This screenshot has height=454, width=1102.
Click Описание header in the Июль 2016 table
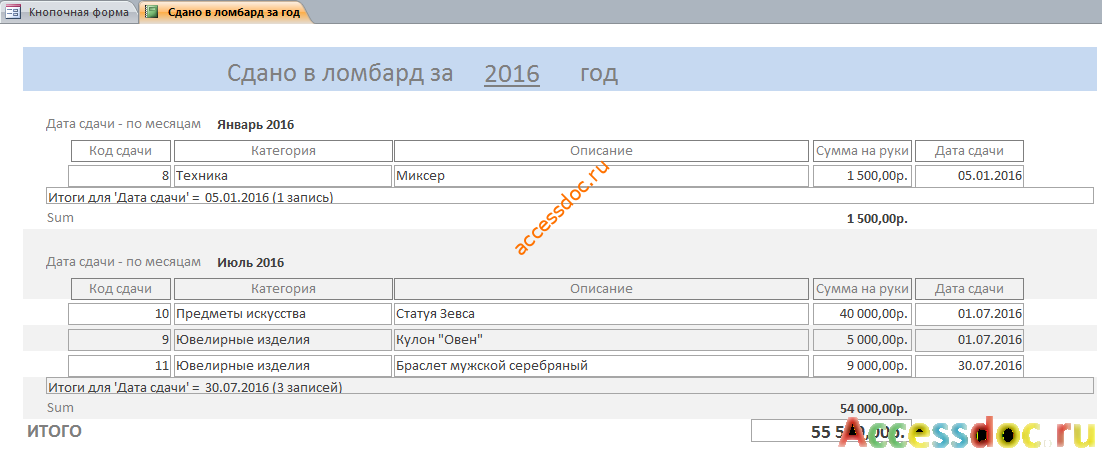tap(602, 289)
